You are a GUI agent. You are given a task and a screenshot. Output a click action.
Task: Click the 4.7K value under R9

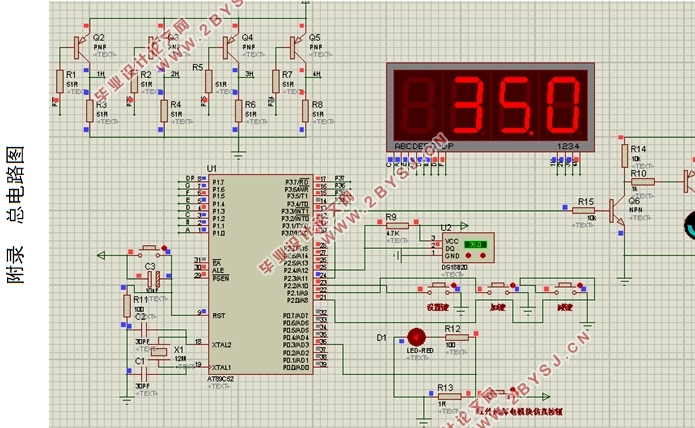393,233
